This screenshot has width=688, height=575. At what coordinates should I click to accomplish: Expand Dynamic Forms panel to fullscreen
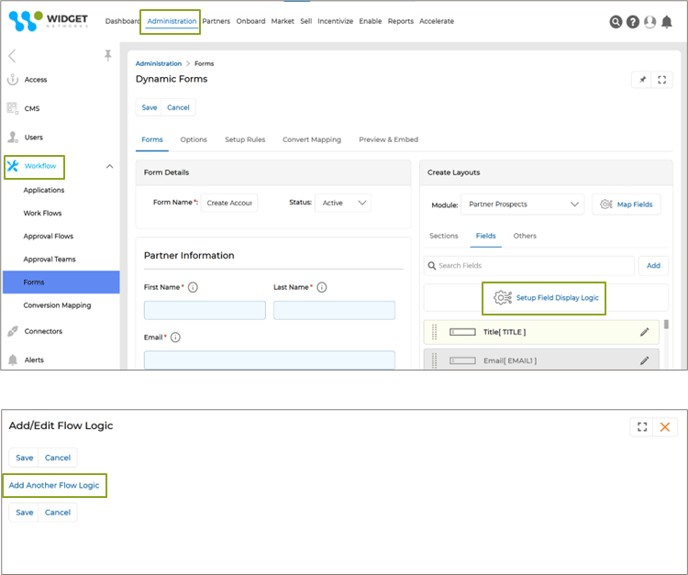click(661, 79)
